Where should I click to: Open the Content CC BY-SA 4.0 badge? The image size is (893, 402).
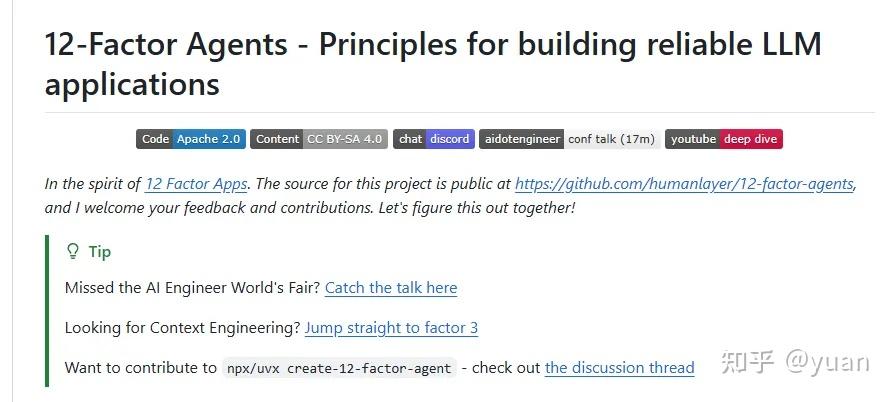318,139
